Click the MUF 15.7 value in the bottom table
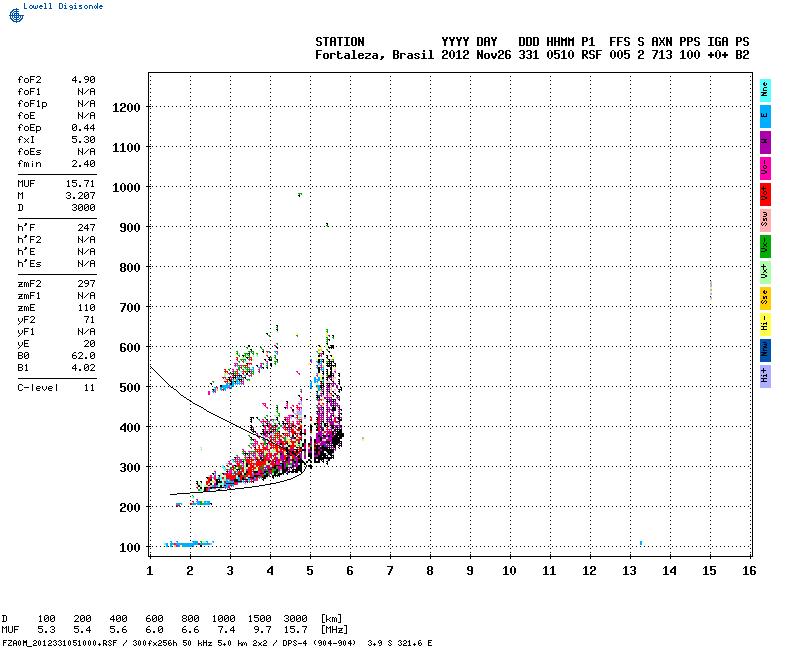 296,630
